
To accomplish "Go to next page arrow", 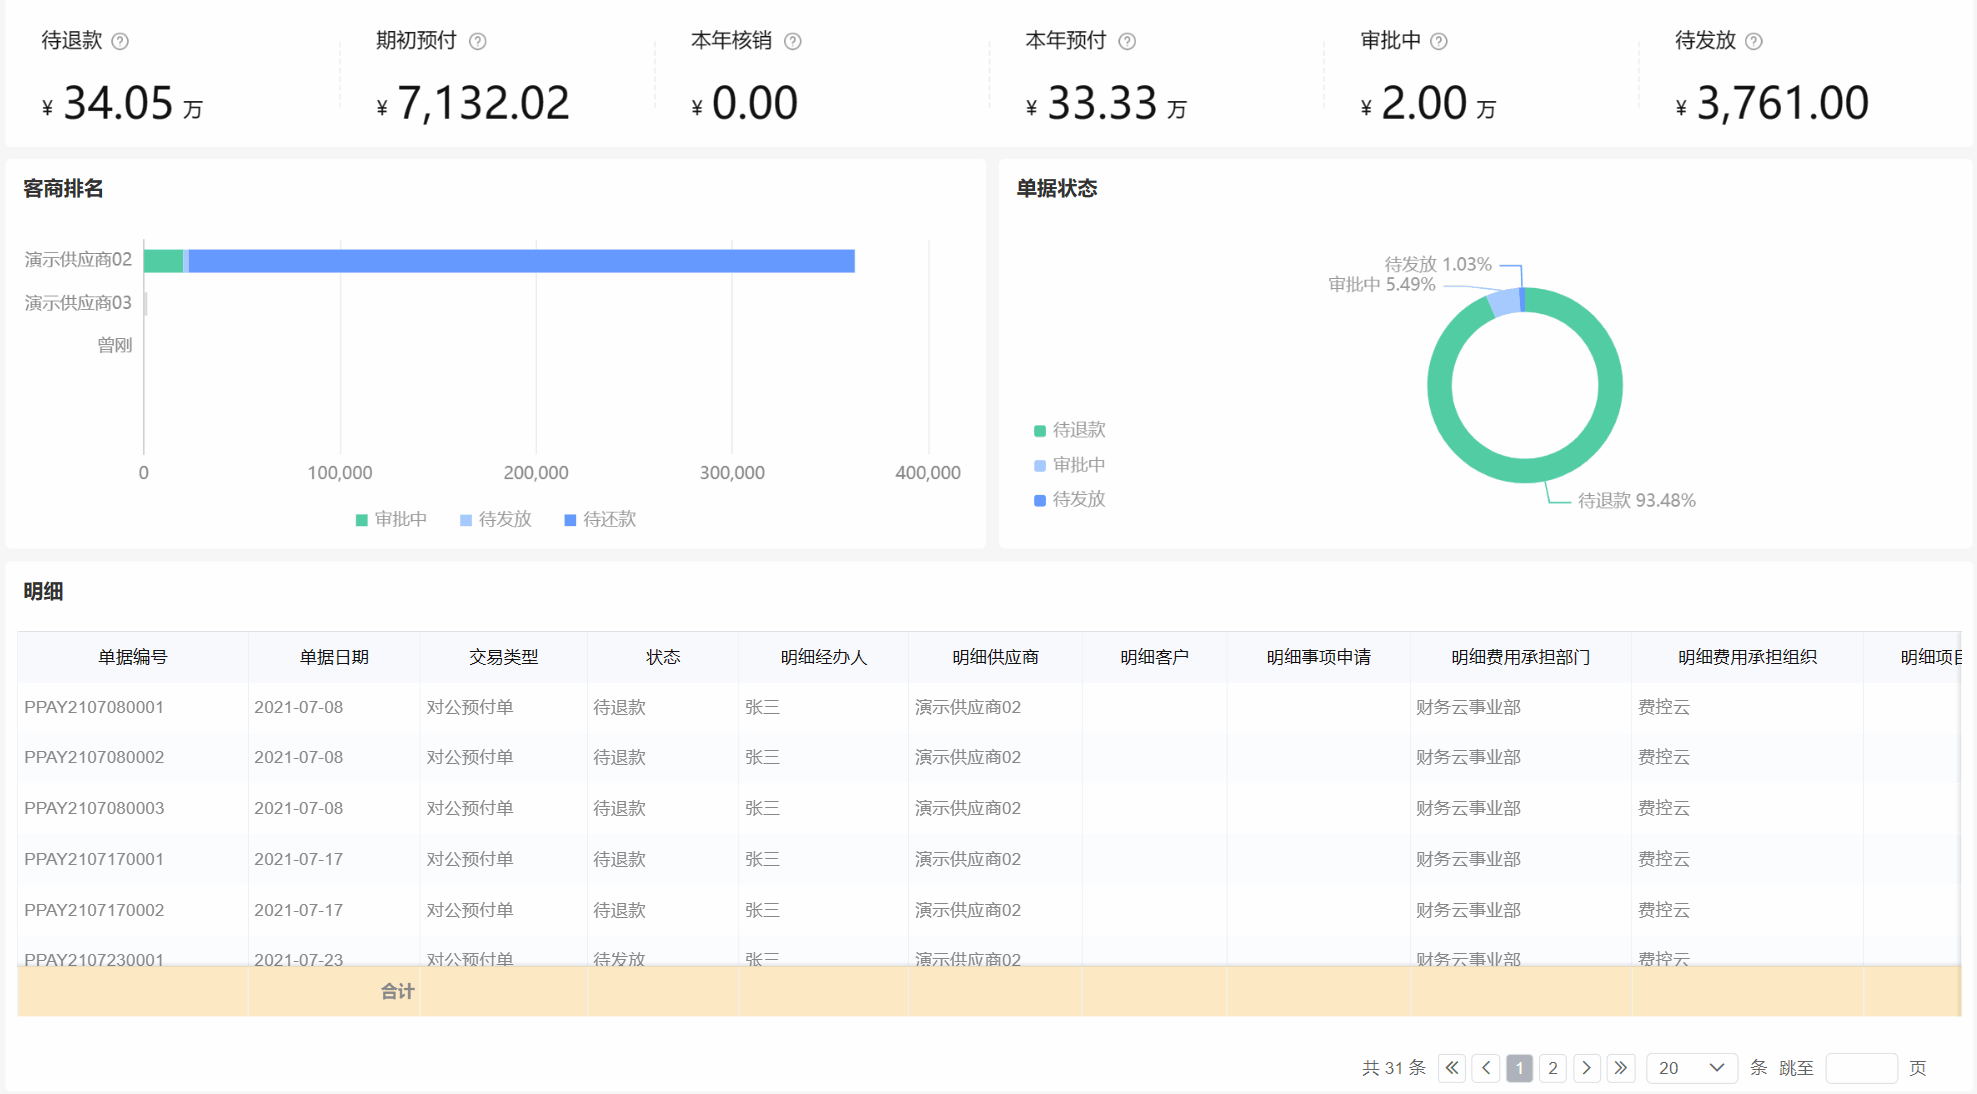I will pyautogui.click(x=1587, y=1068).
